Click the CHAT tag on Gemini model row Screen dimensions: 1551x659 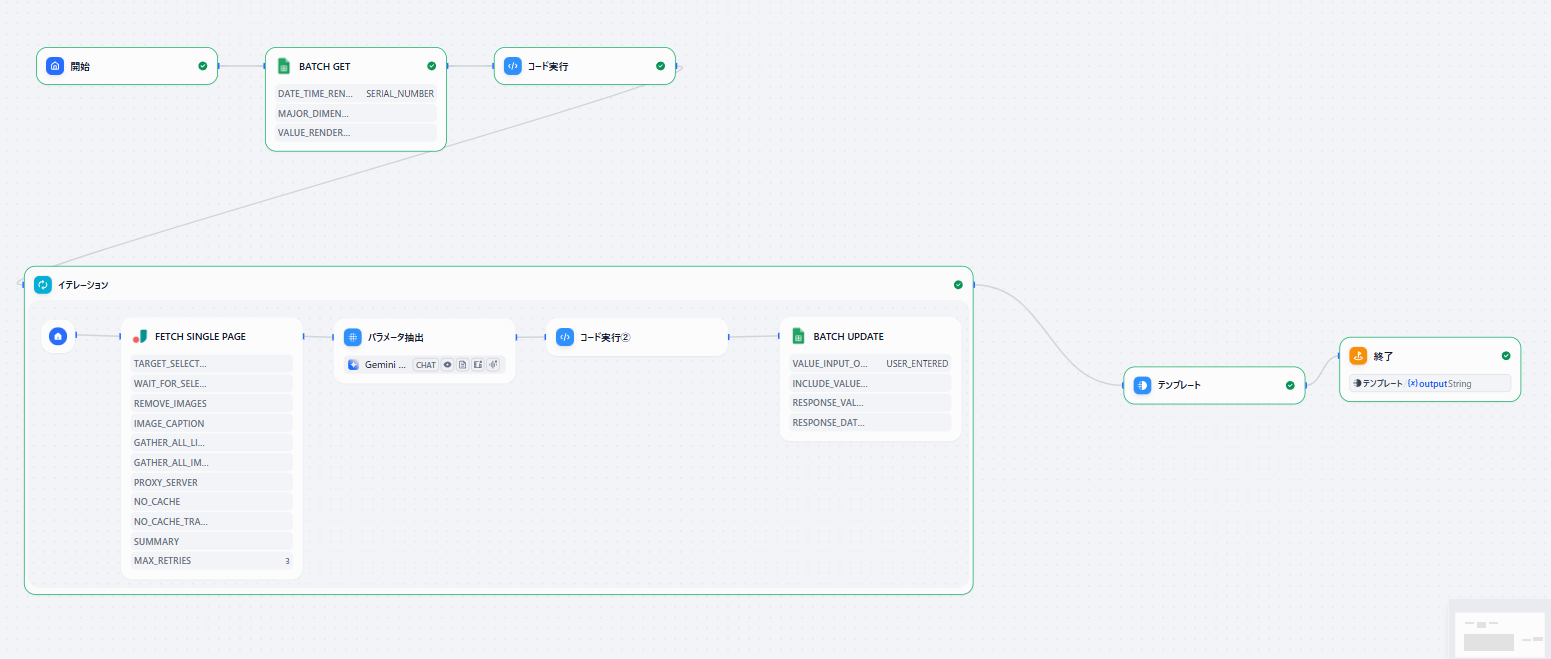425,365
